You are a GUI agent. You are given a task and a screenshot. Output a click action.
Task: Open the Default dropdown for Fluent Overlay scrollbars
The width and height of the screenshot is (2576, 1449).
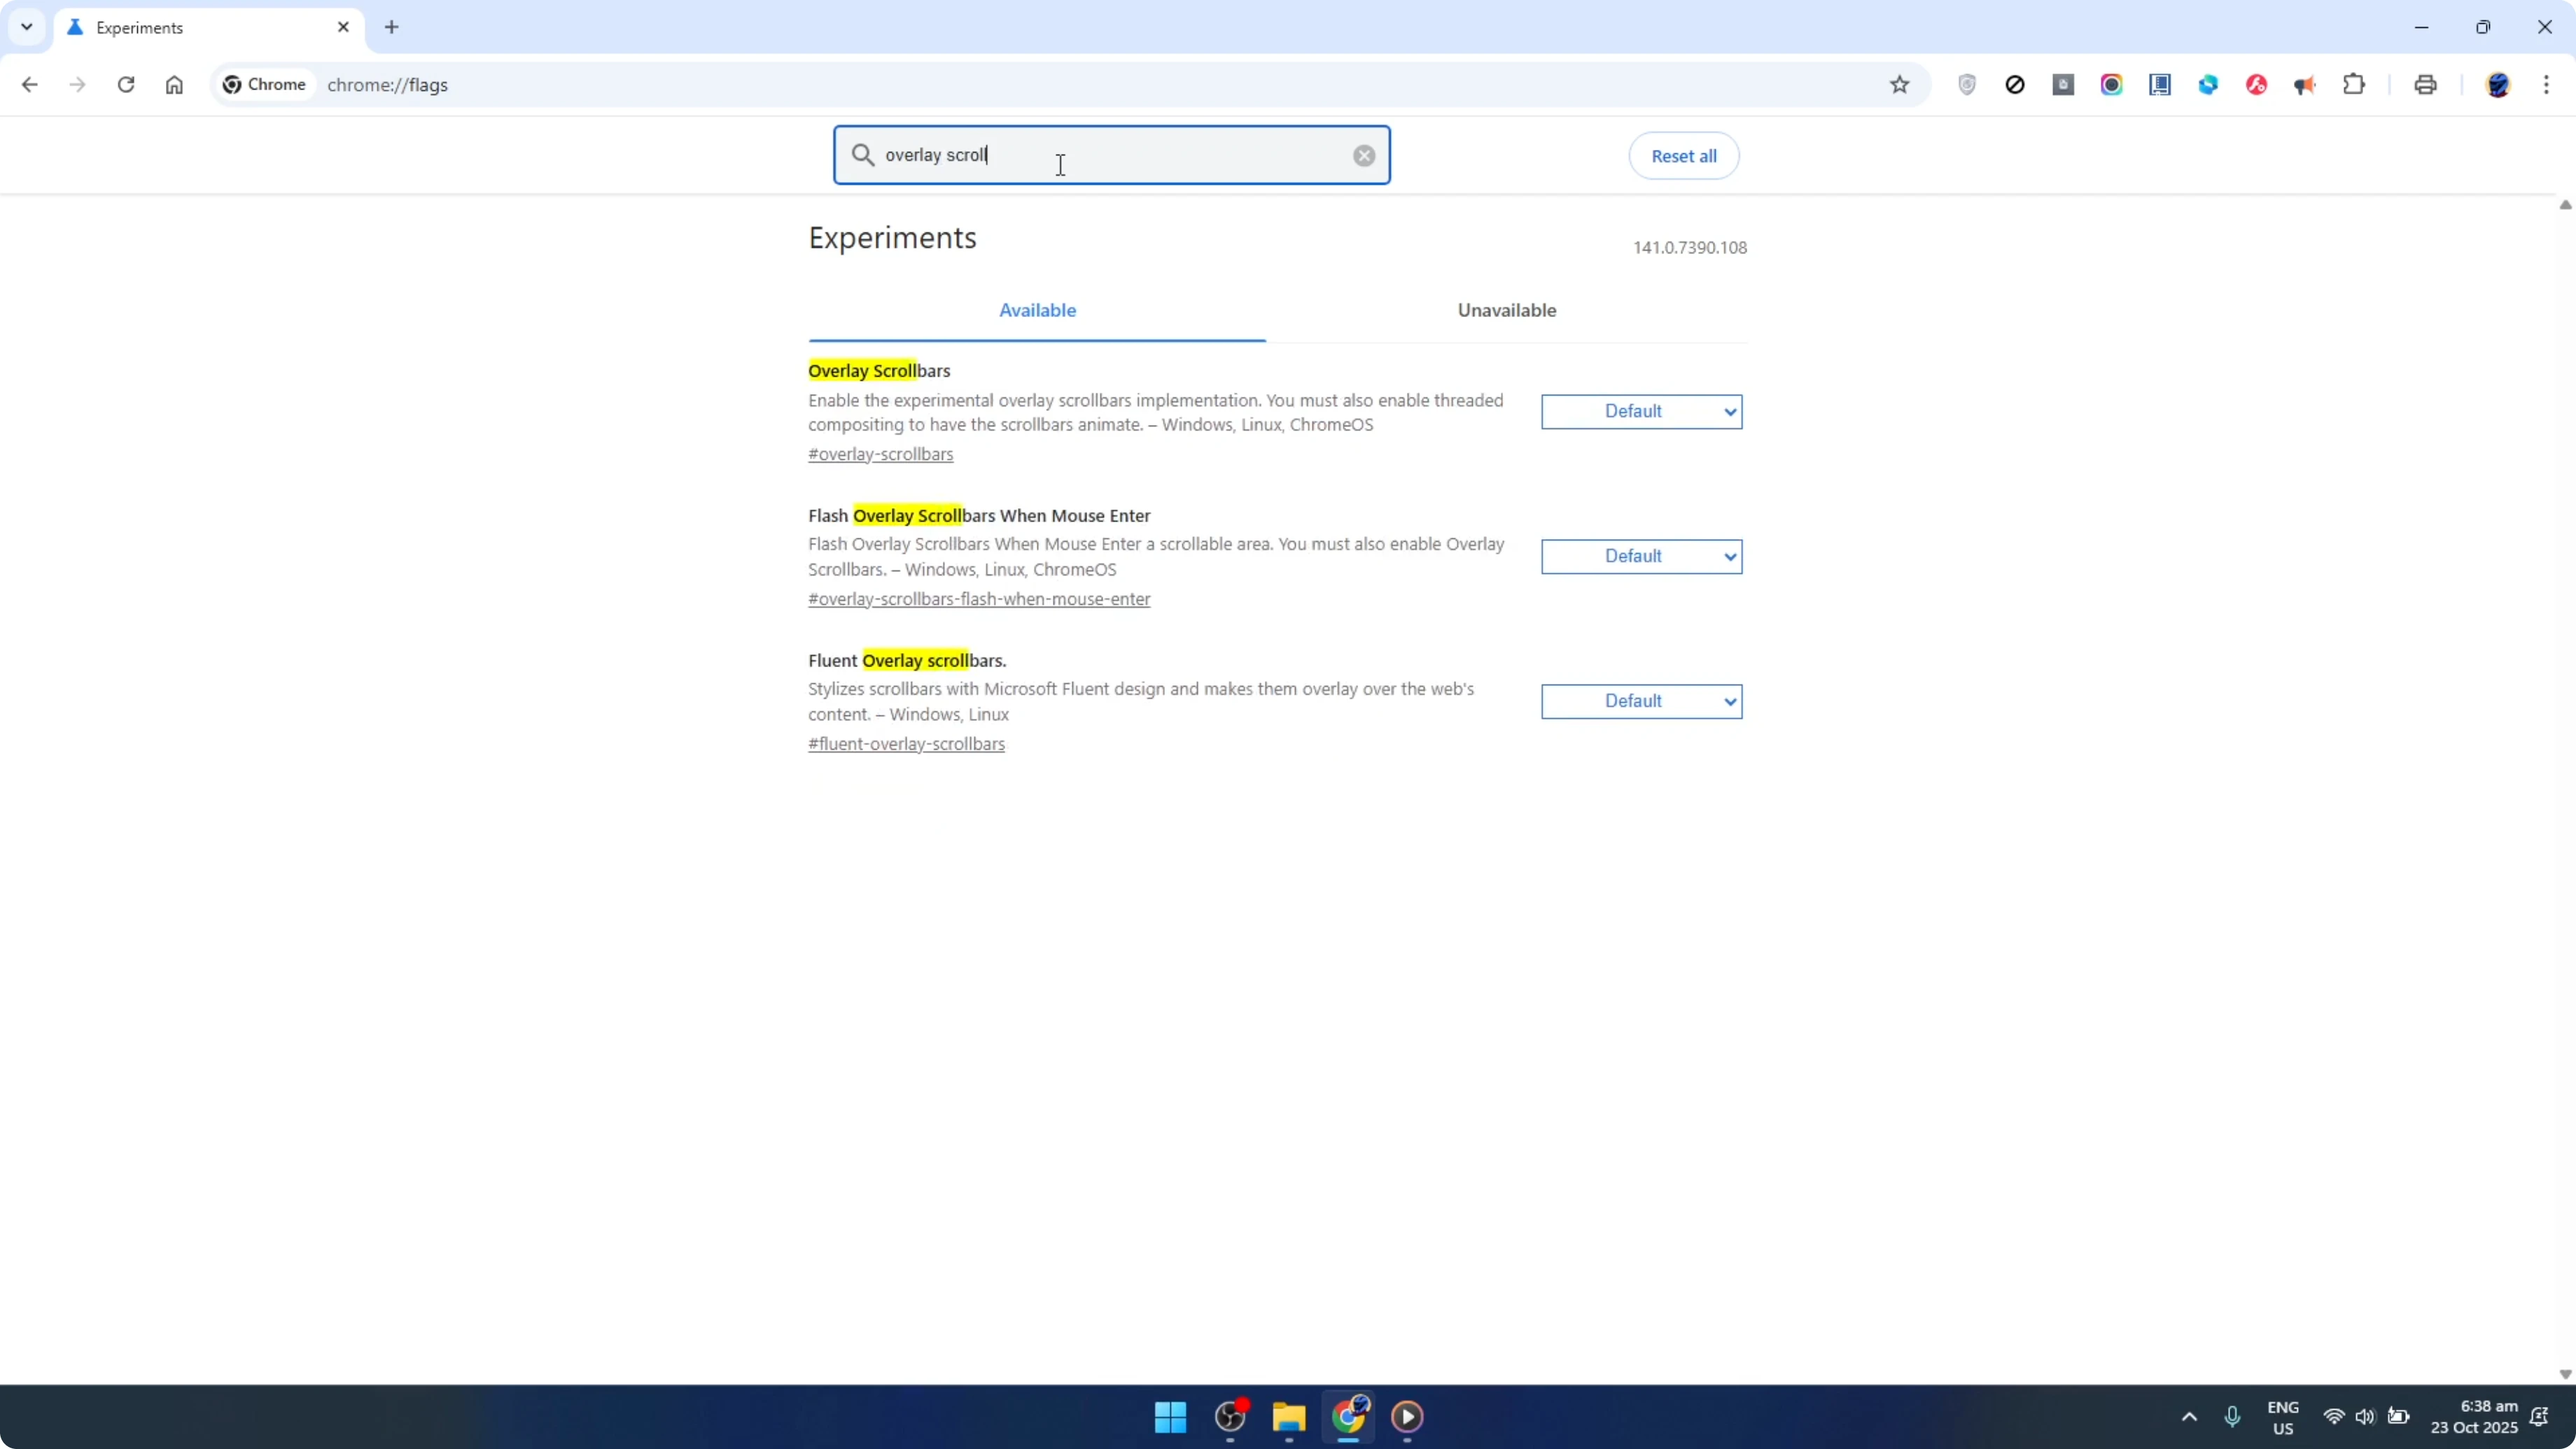click(x=1641, y=701)
